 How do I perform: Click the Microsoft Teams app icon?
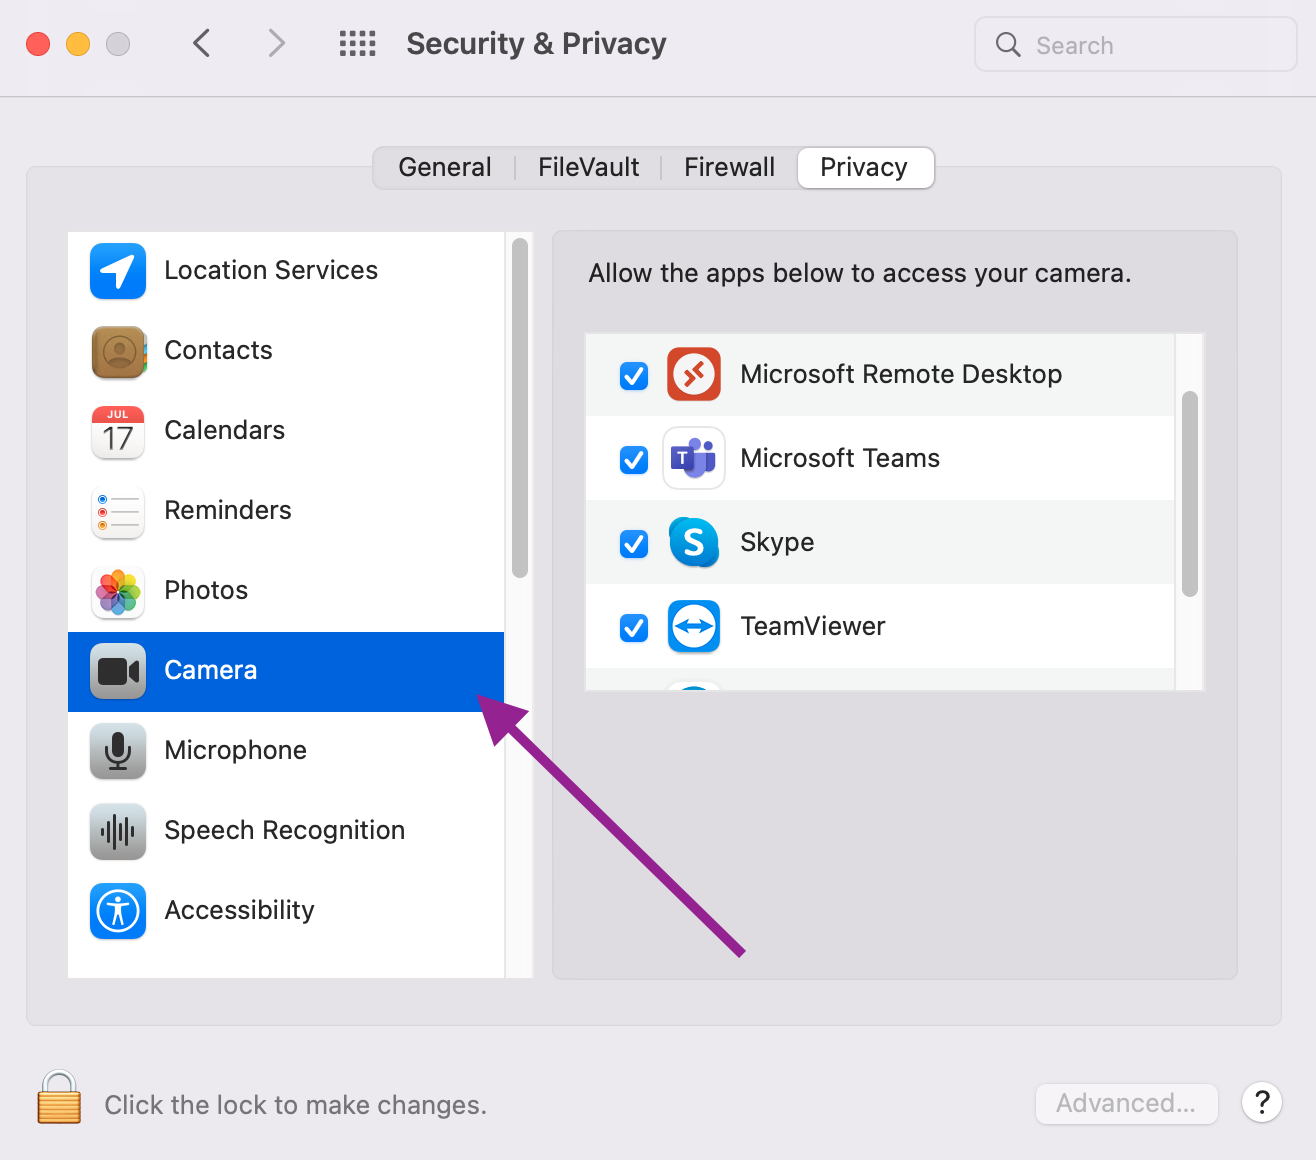pyautogui.click(x=694, y=458)
